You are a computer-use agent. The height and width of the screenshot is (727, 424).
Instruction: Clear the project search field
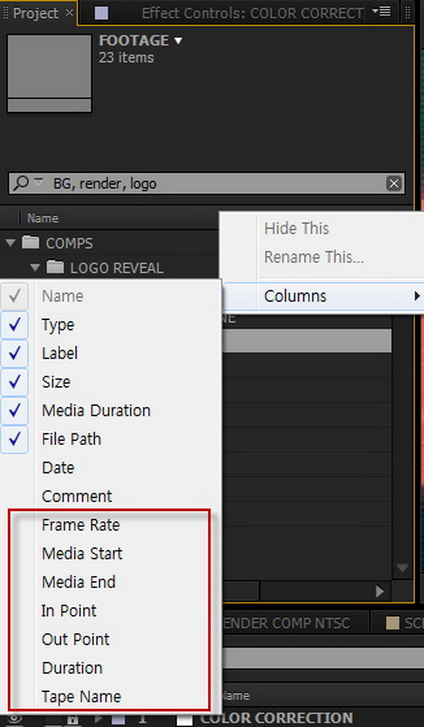click(x=393, y=184)
